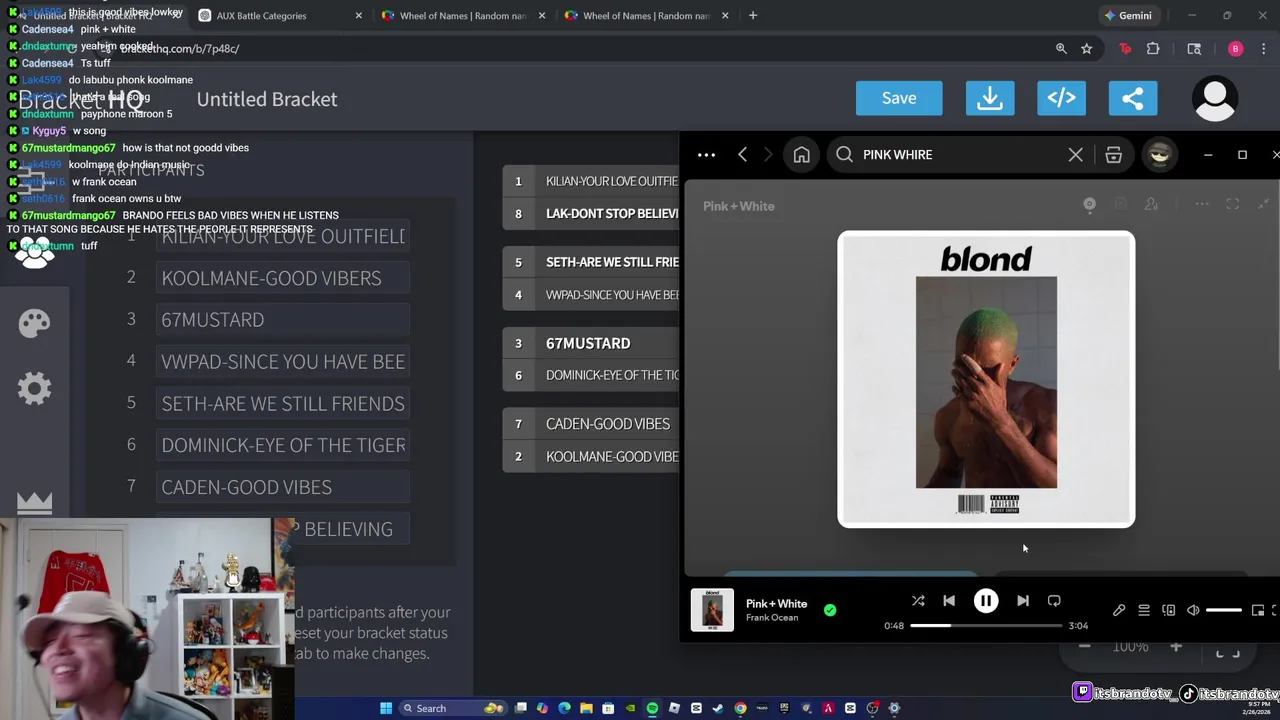Seek along the Spotify song progress bar
This screenshot has height=720, width=1280.
986,626
